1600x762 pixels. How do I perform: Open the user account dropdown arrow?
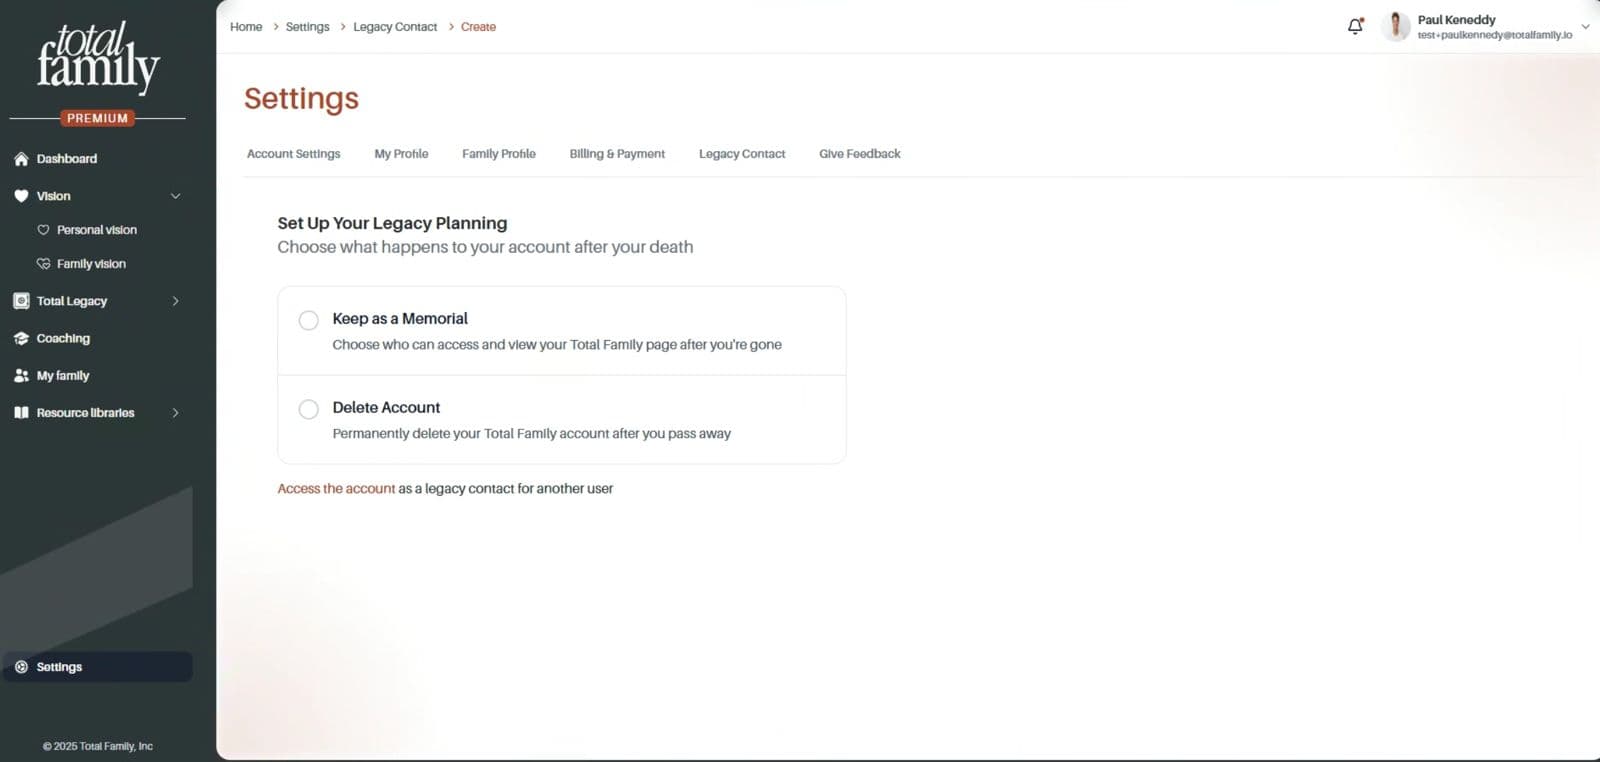(x=1585, y=27)
